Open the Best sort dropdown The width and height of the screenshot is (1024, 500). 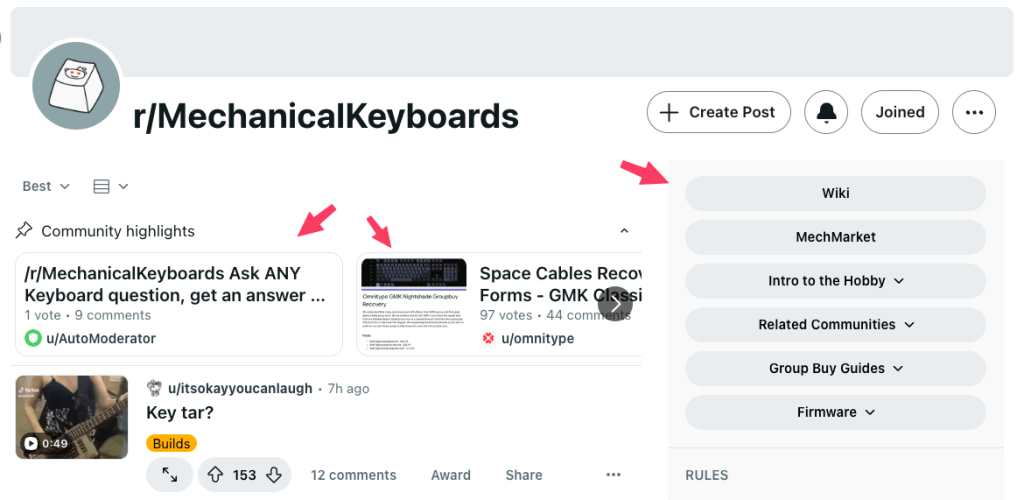[46, 187]
